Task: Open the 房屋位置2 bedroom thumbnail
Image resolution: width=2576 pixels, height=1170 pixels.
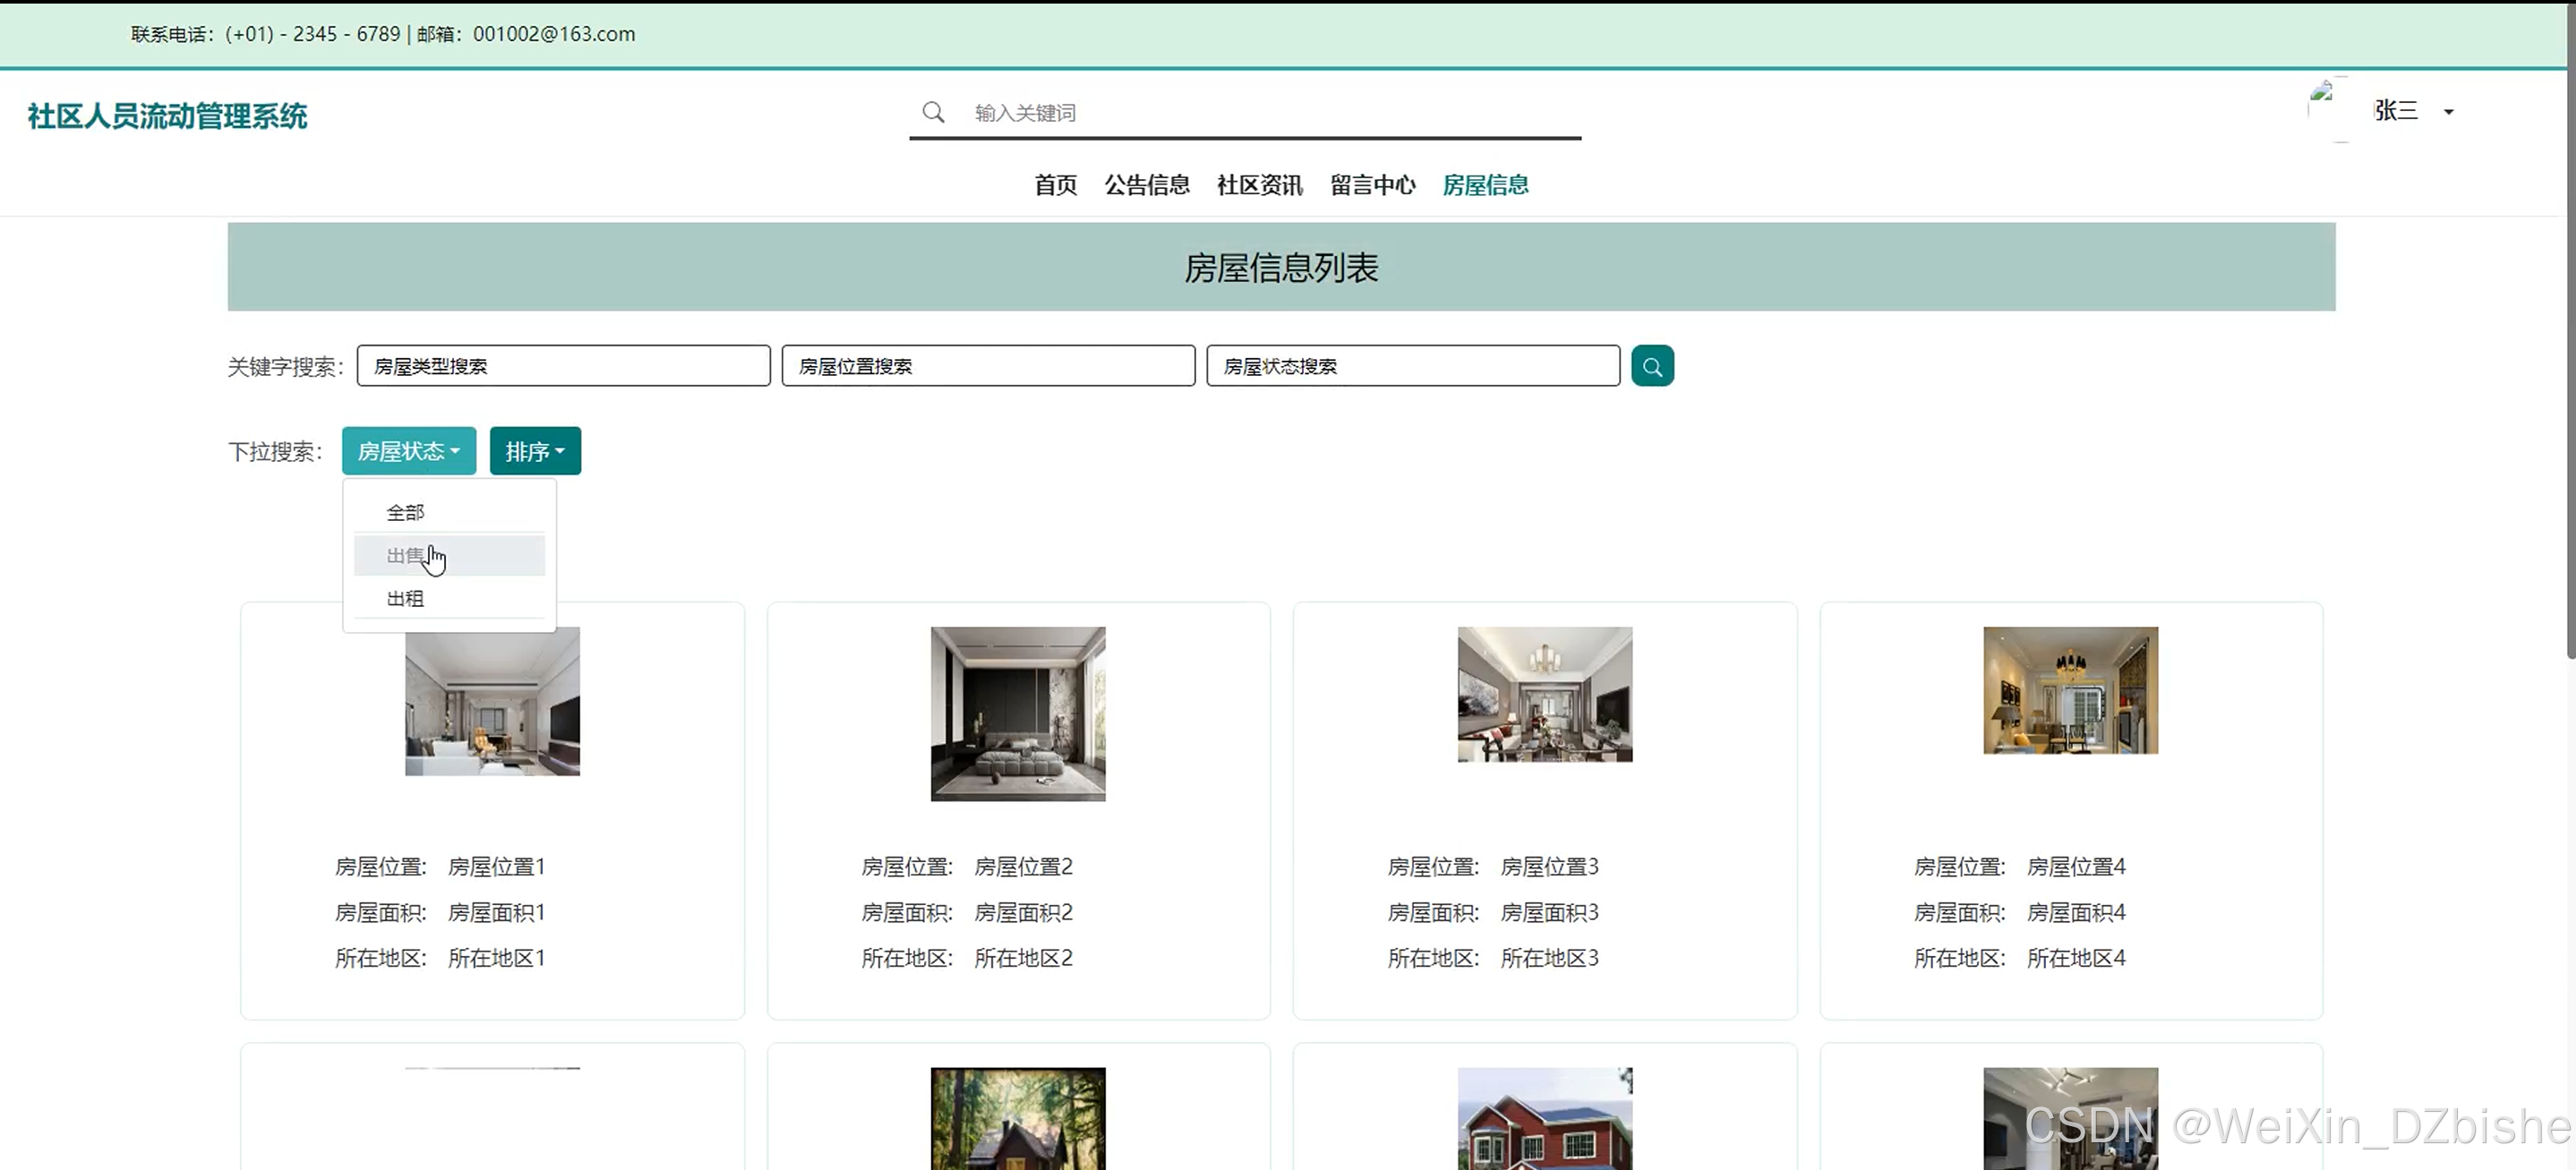Action: (x=1017, y=713)
